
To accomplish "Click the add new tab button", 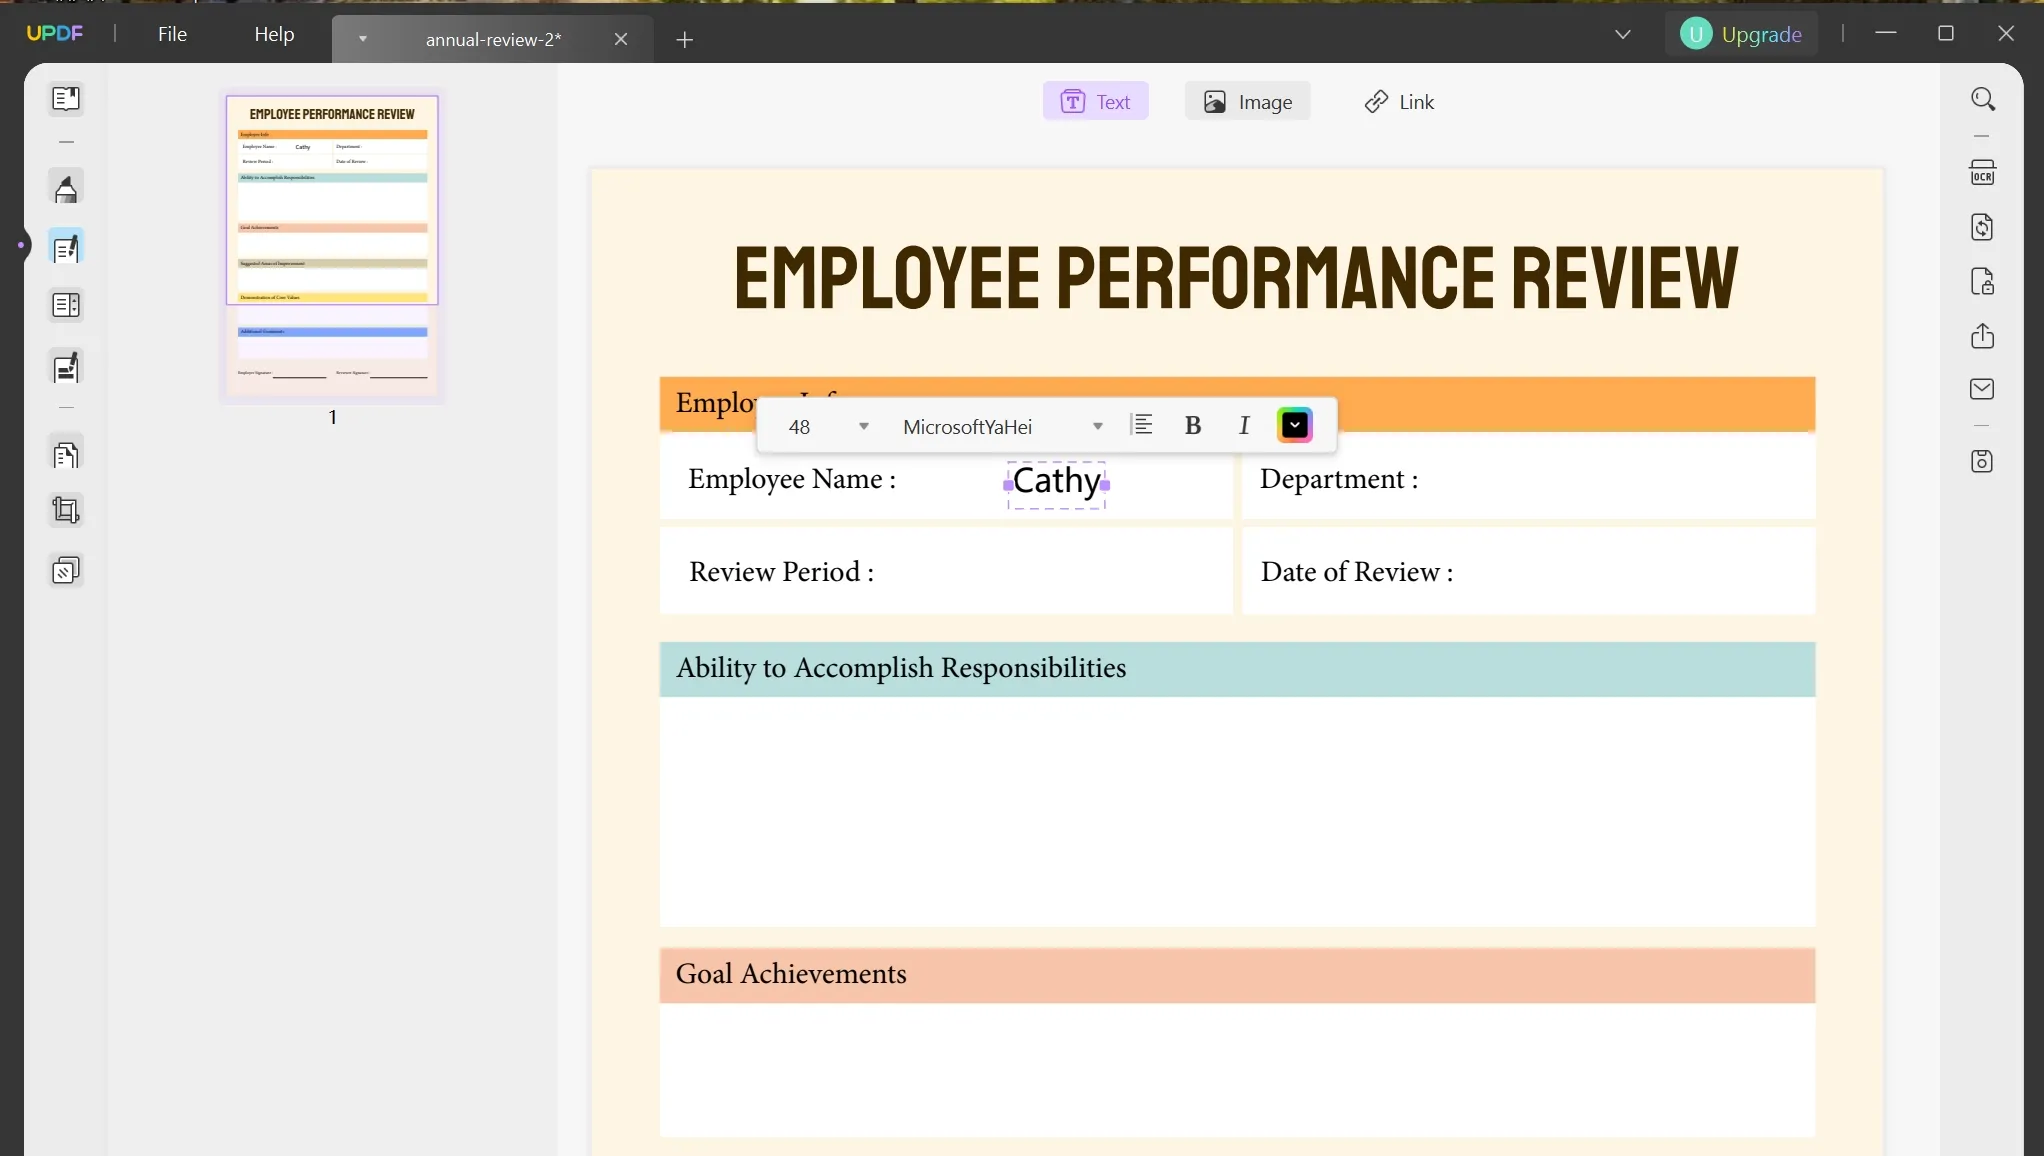I will point(684,39).
